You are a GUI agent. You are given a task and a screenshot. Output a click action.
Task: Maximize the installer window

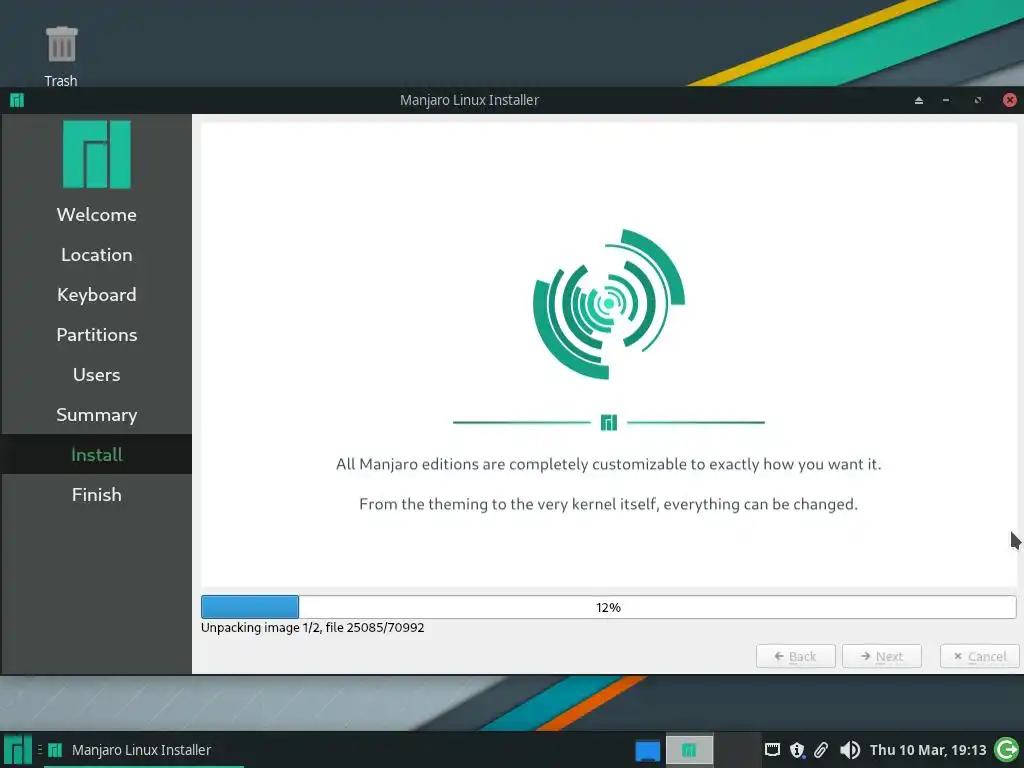pos(978,100)
